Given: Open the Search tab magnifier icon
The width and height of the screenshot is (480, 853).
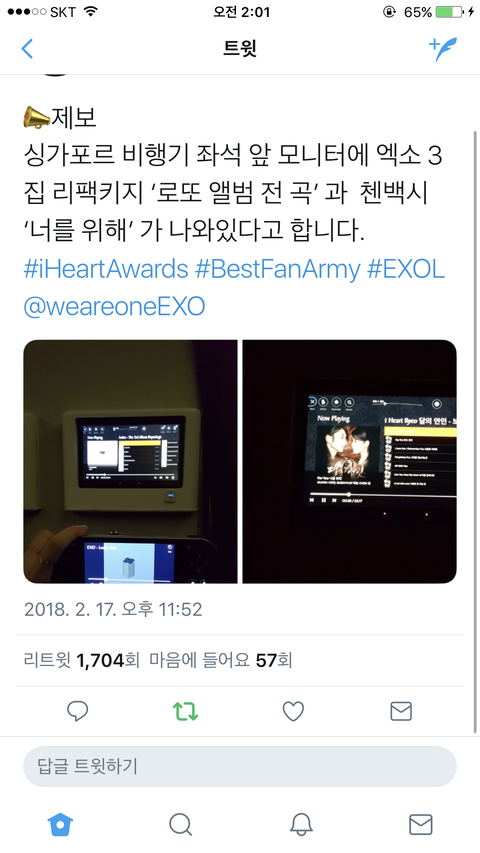Looking at the screenshot, I should [180, 824].
